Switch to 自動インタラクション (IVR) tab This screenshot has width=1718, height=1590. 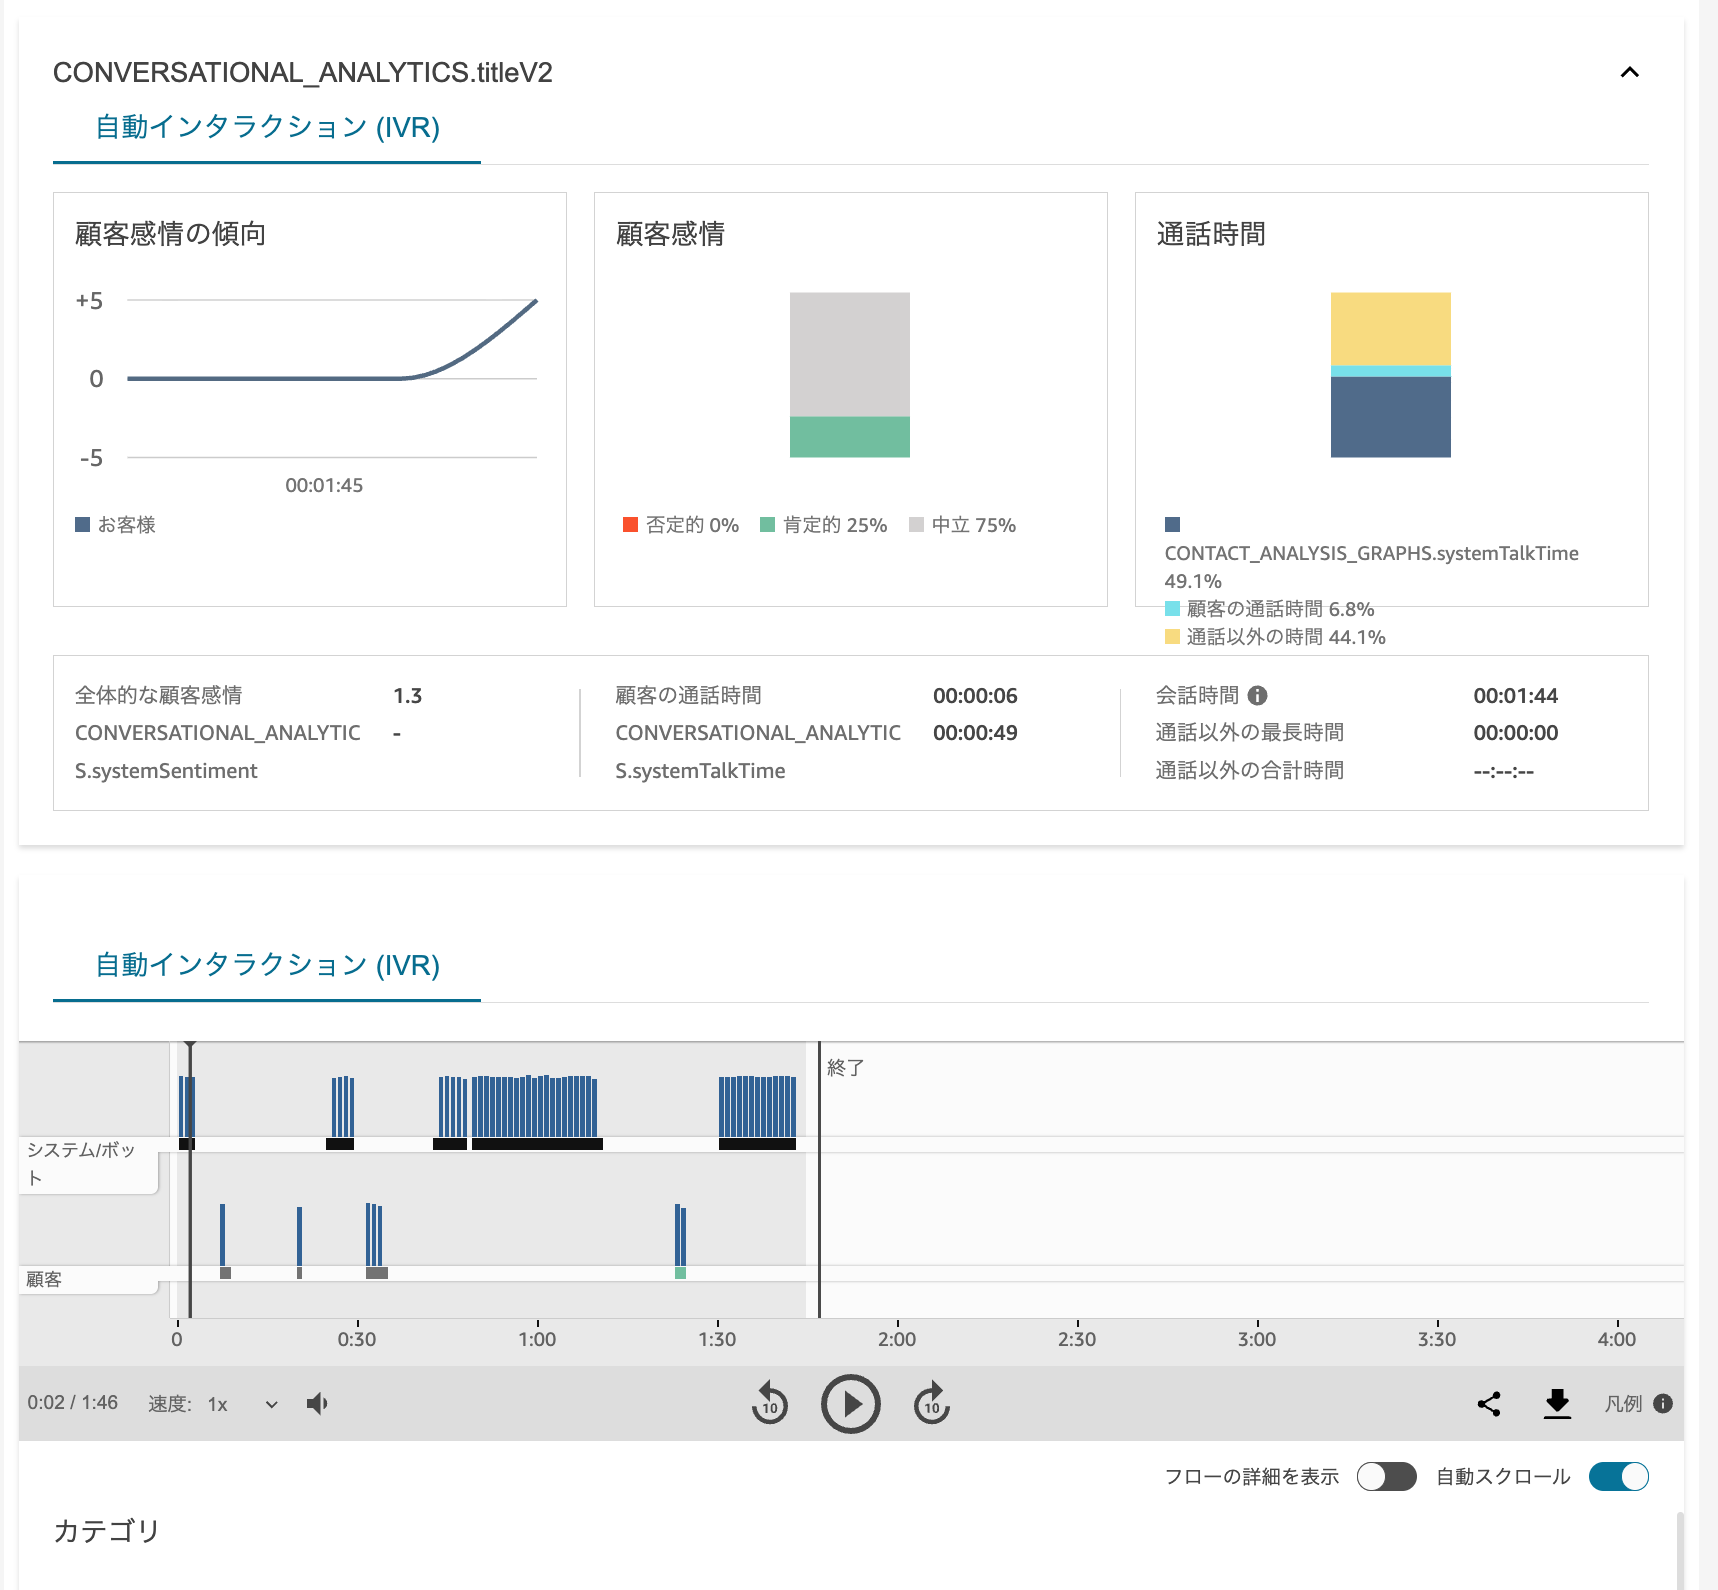click(266, 128)
